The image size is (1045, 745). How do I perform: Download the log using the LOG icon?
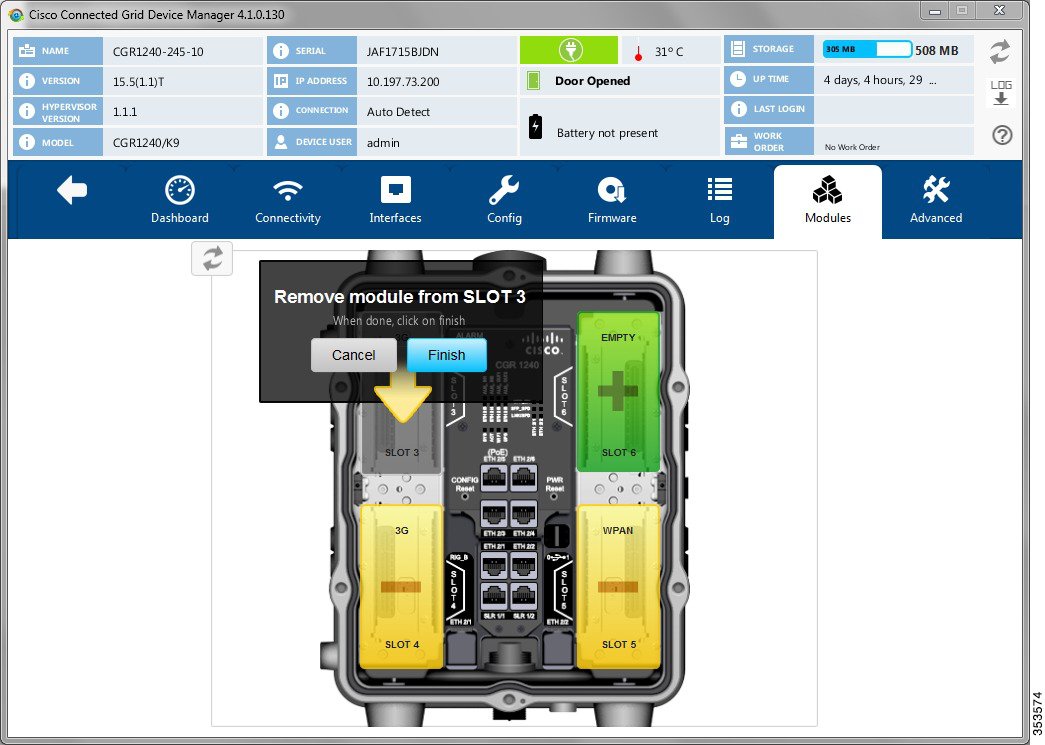coord(1001,93)
